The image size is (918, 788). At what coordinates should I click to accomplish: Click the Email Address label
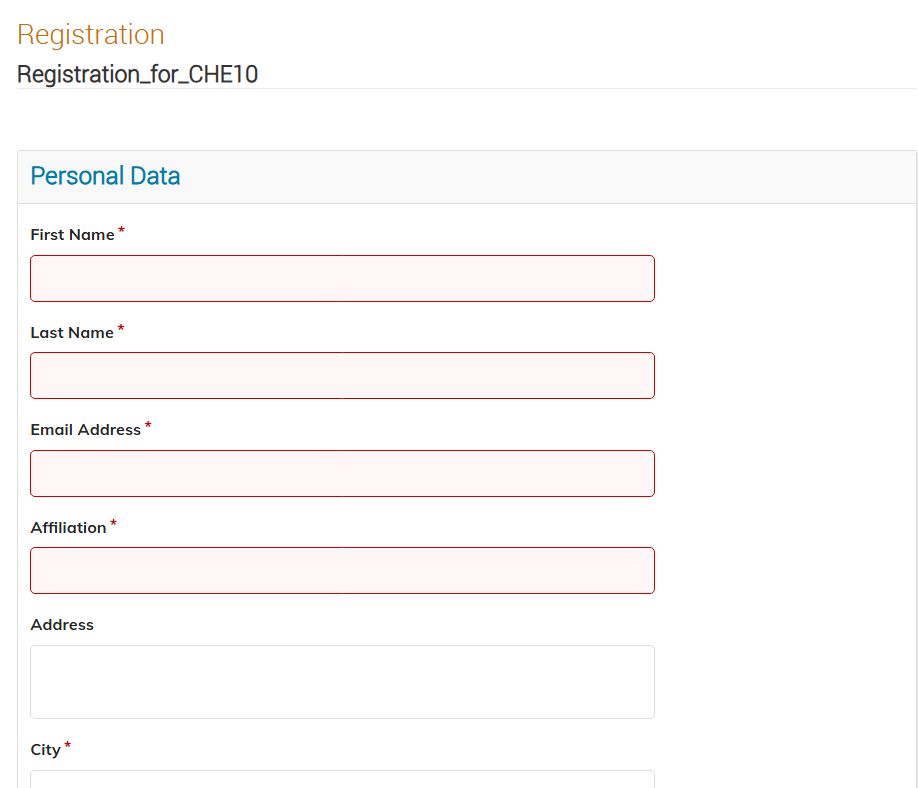[85, 430]
